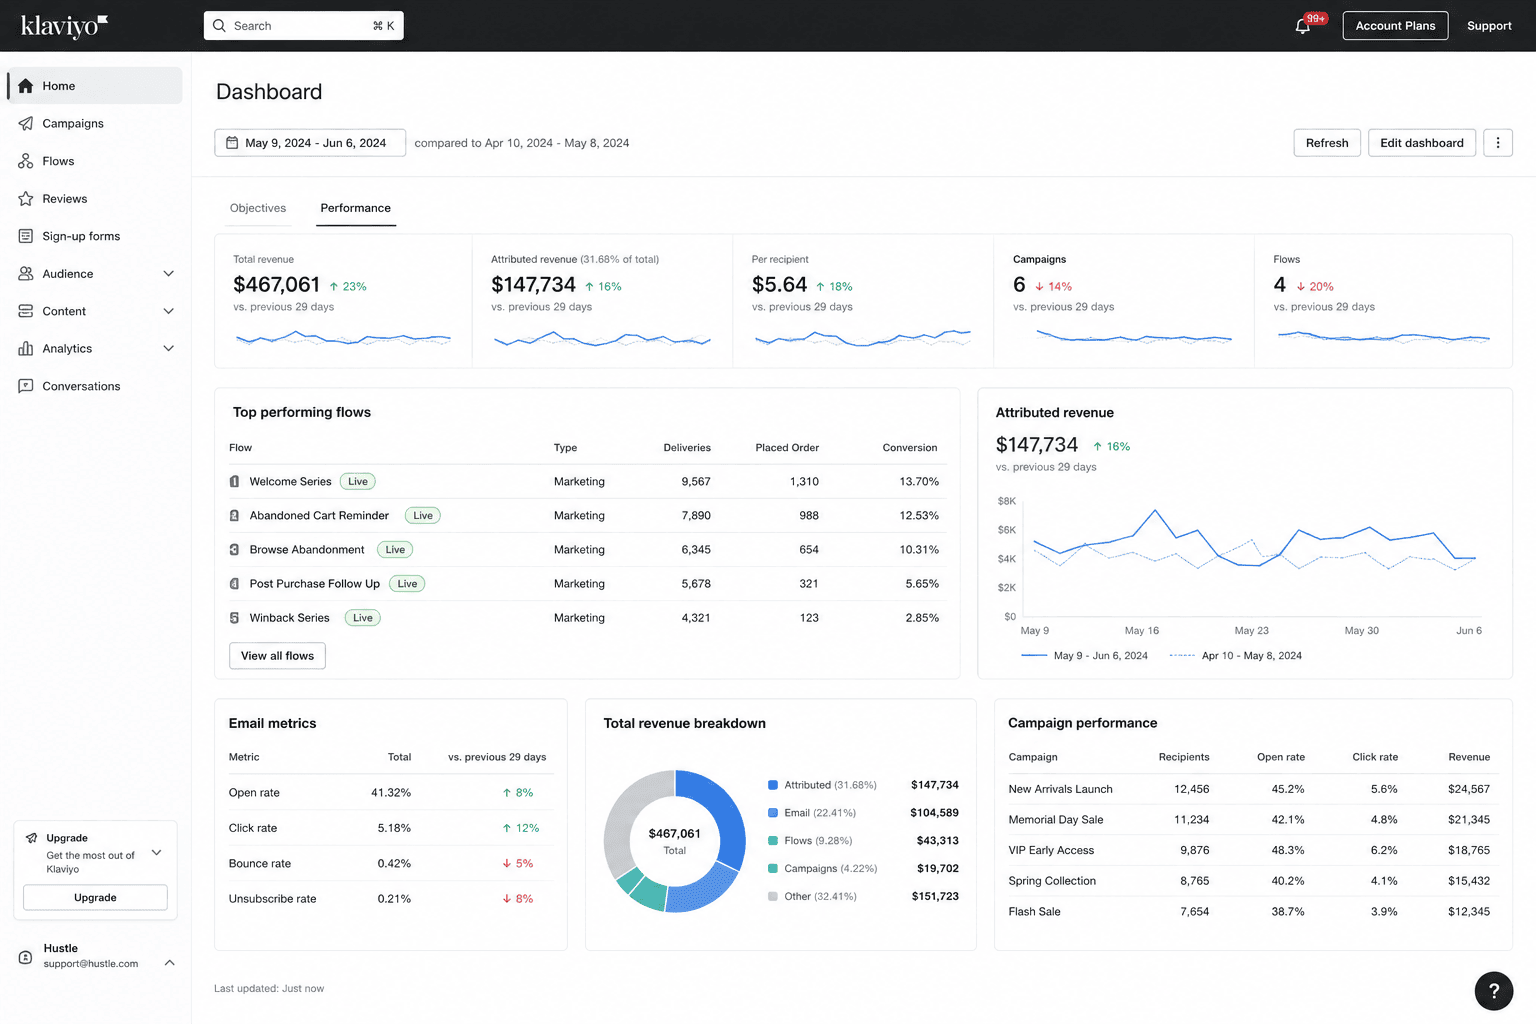Click the Audience people icon
This screenshot has width=1536, height=1024.
tap(26, 273)
